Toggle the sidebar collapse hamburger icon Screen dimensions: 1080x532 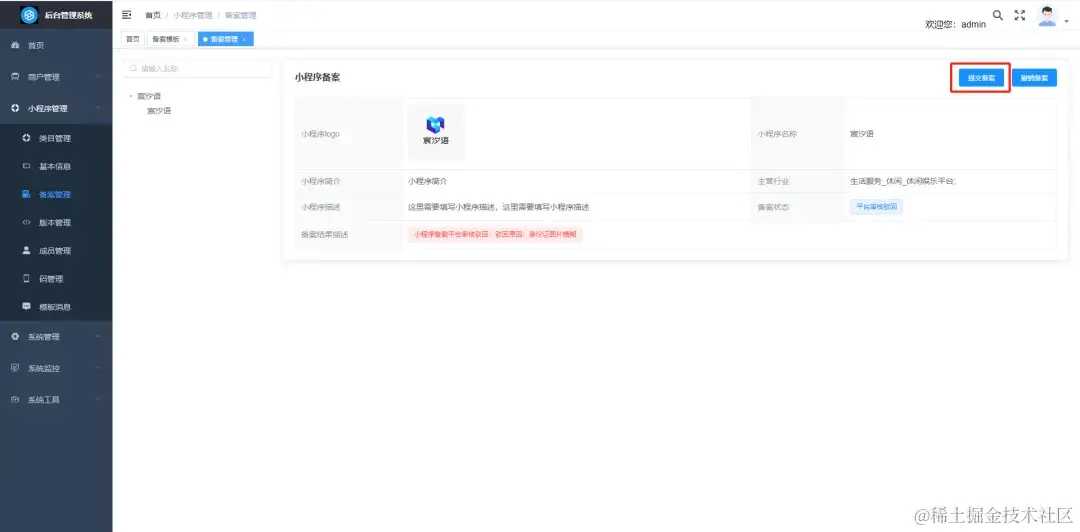click(x=127, y=14)
